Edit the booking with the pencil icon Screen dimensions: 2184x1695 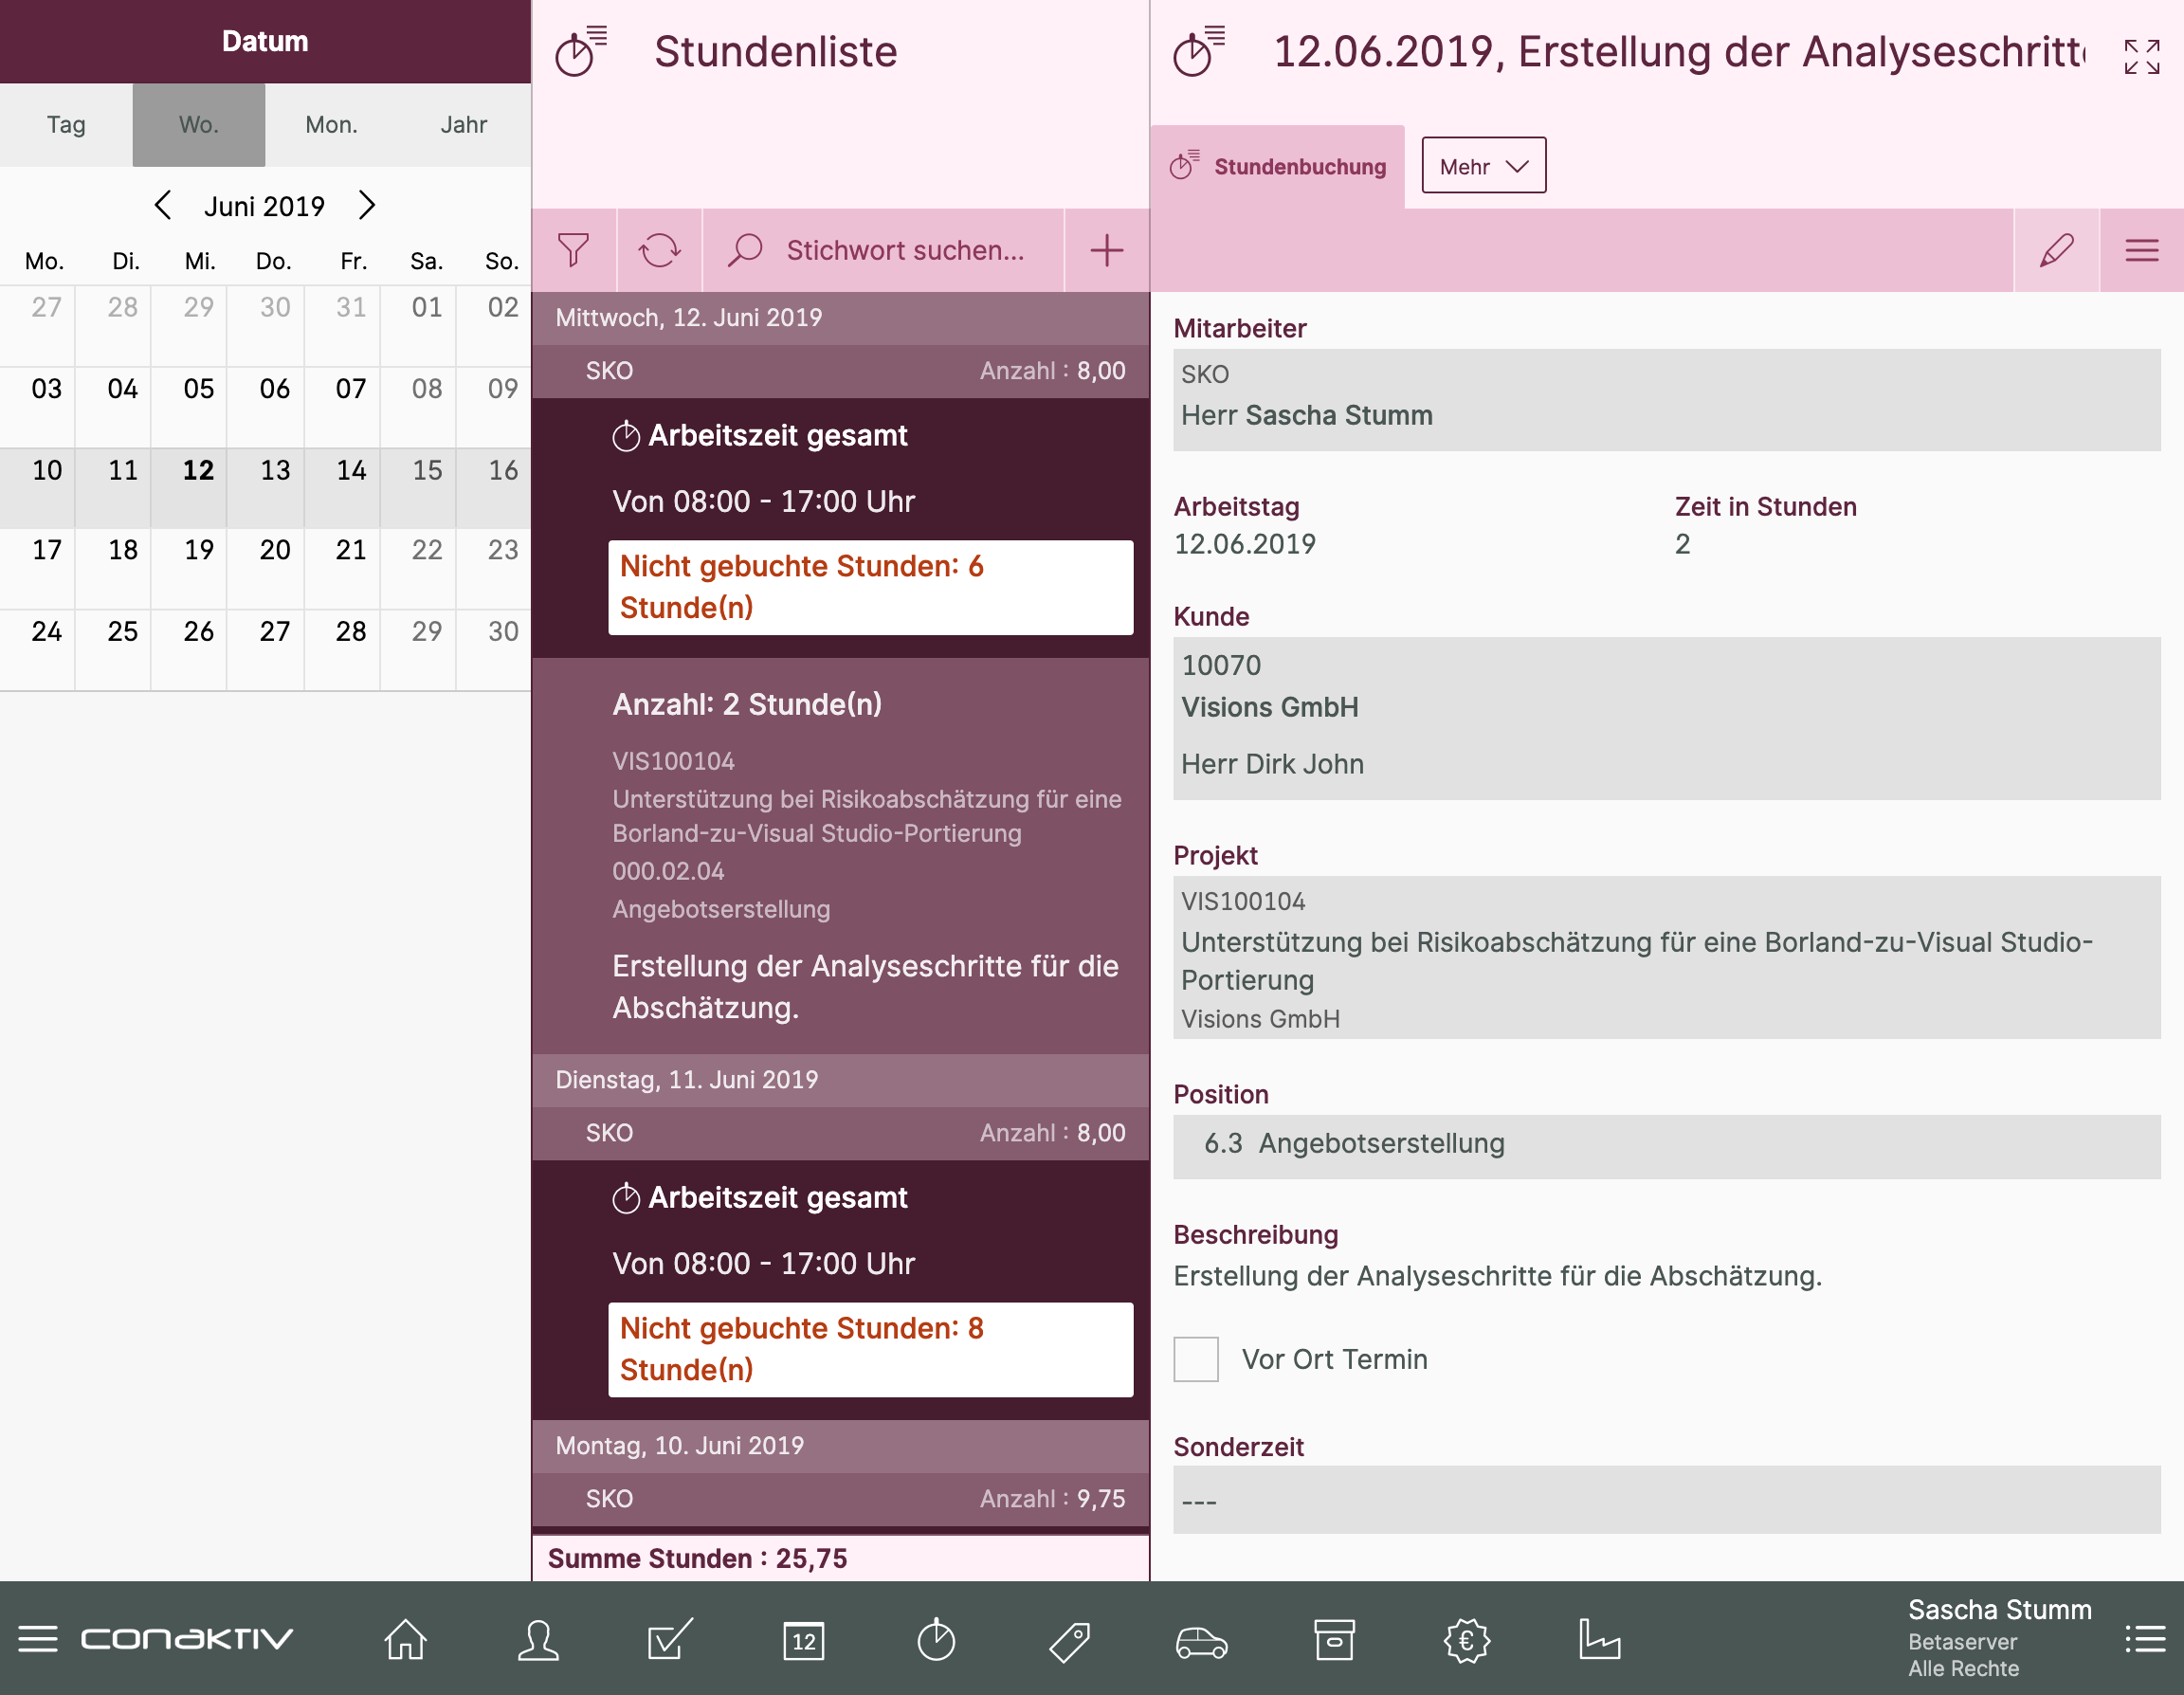click(2056, 250)
